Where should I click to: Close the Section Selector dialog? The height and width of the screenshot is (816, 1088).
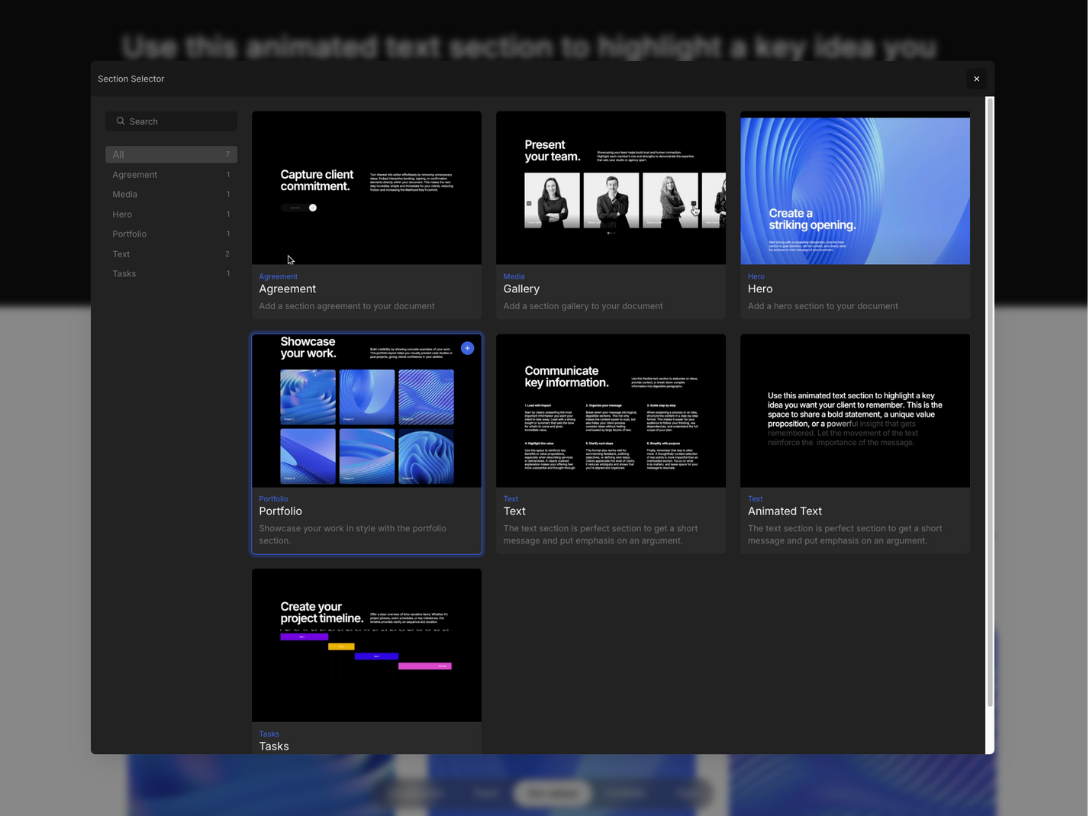point(976,79)
